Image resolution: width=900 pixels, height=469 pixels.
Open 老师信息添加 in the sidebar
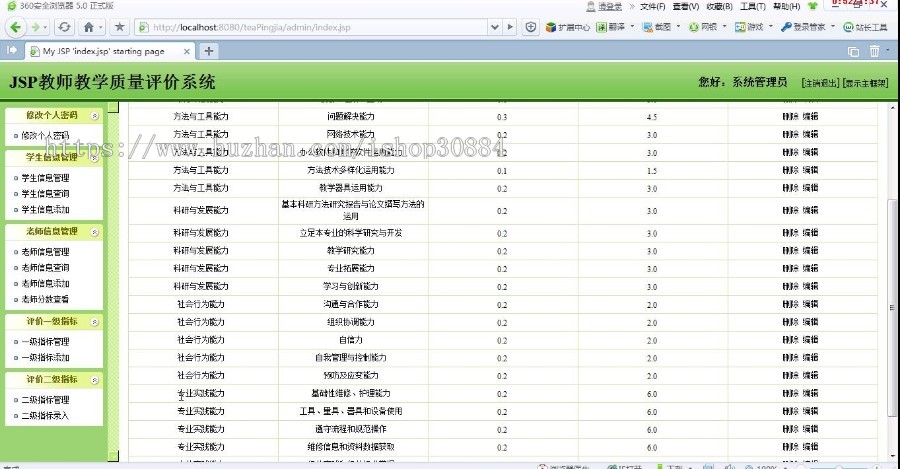[x=45, y=284]
